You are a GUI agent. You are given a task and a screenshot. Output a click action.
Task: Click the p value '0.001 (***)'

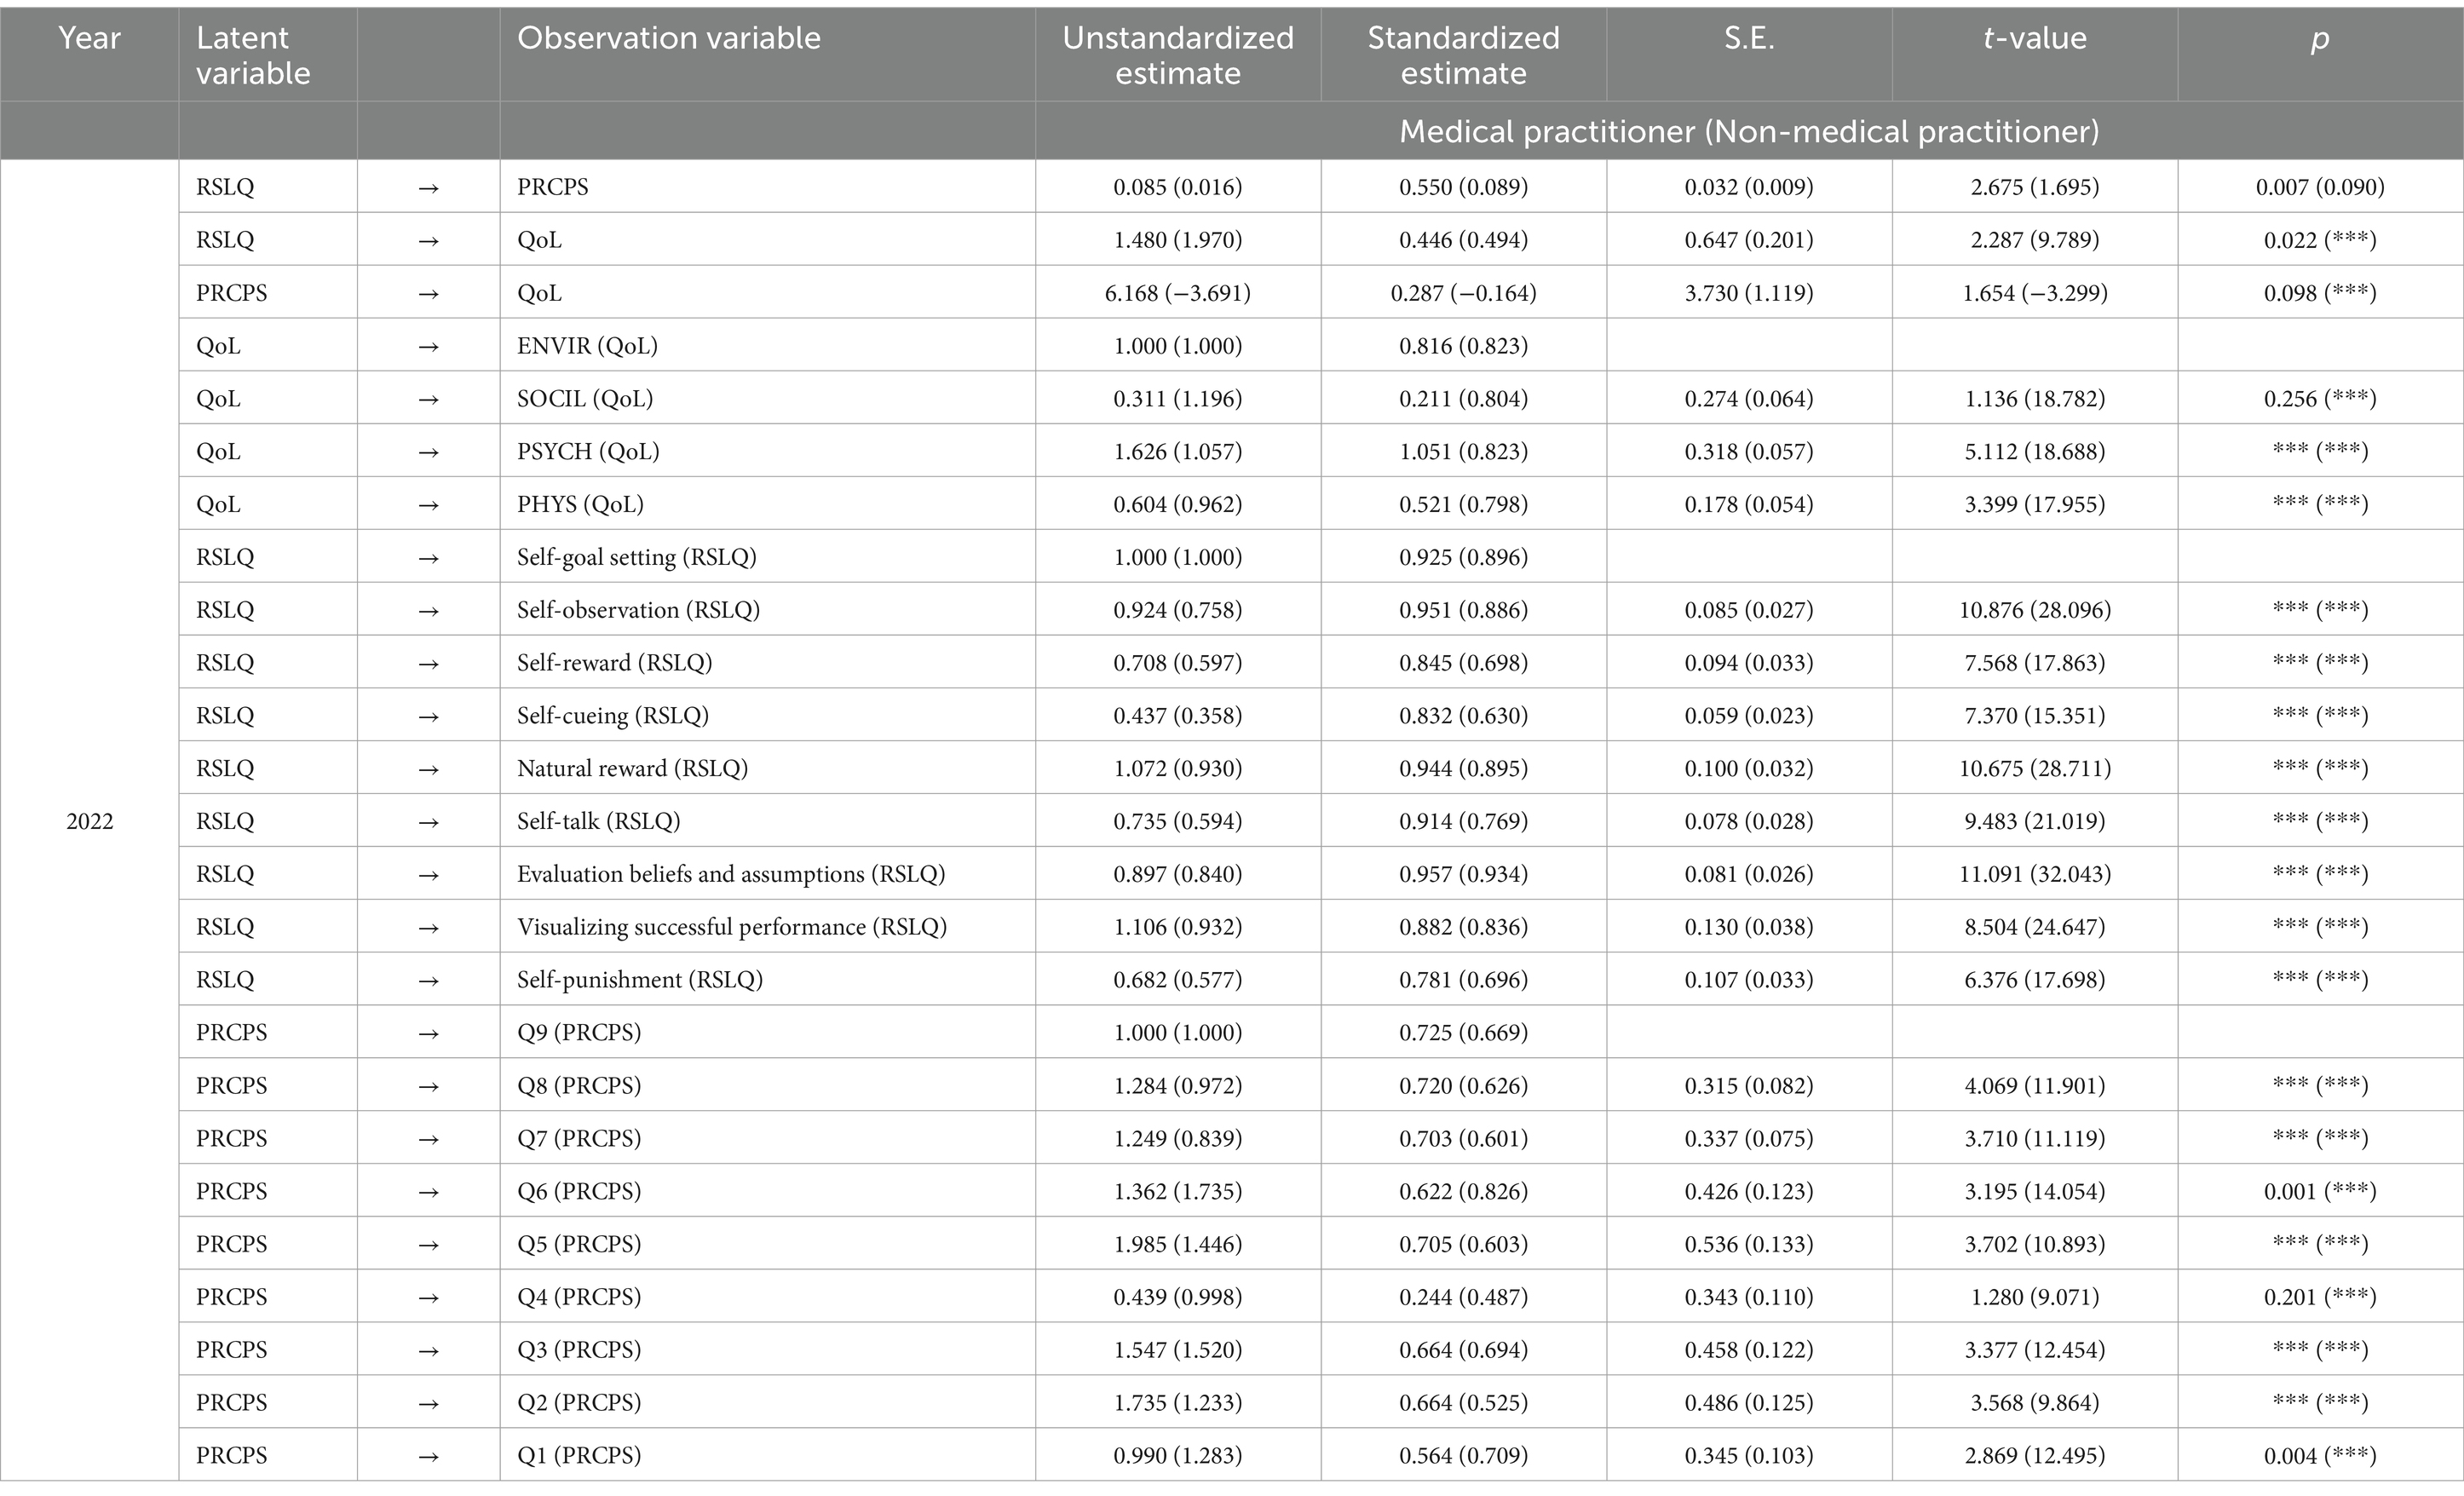click(2320, 1191)
